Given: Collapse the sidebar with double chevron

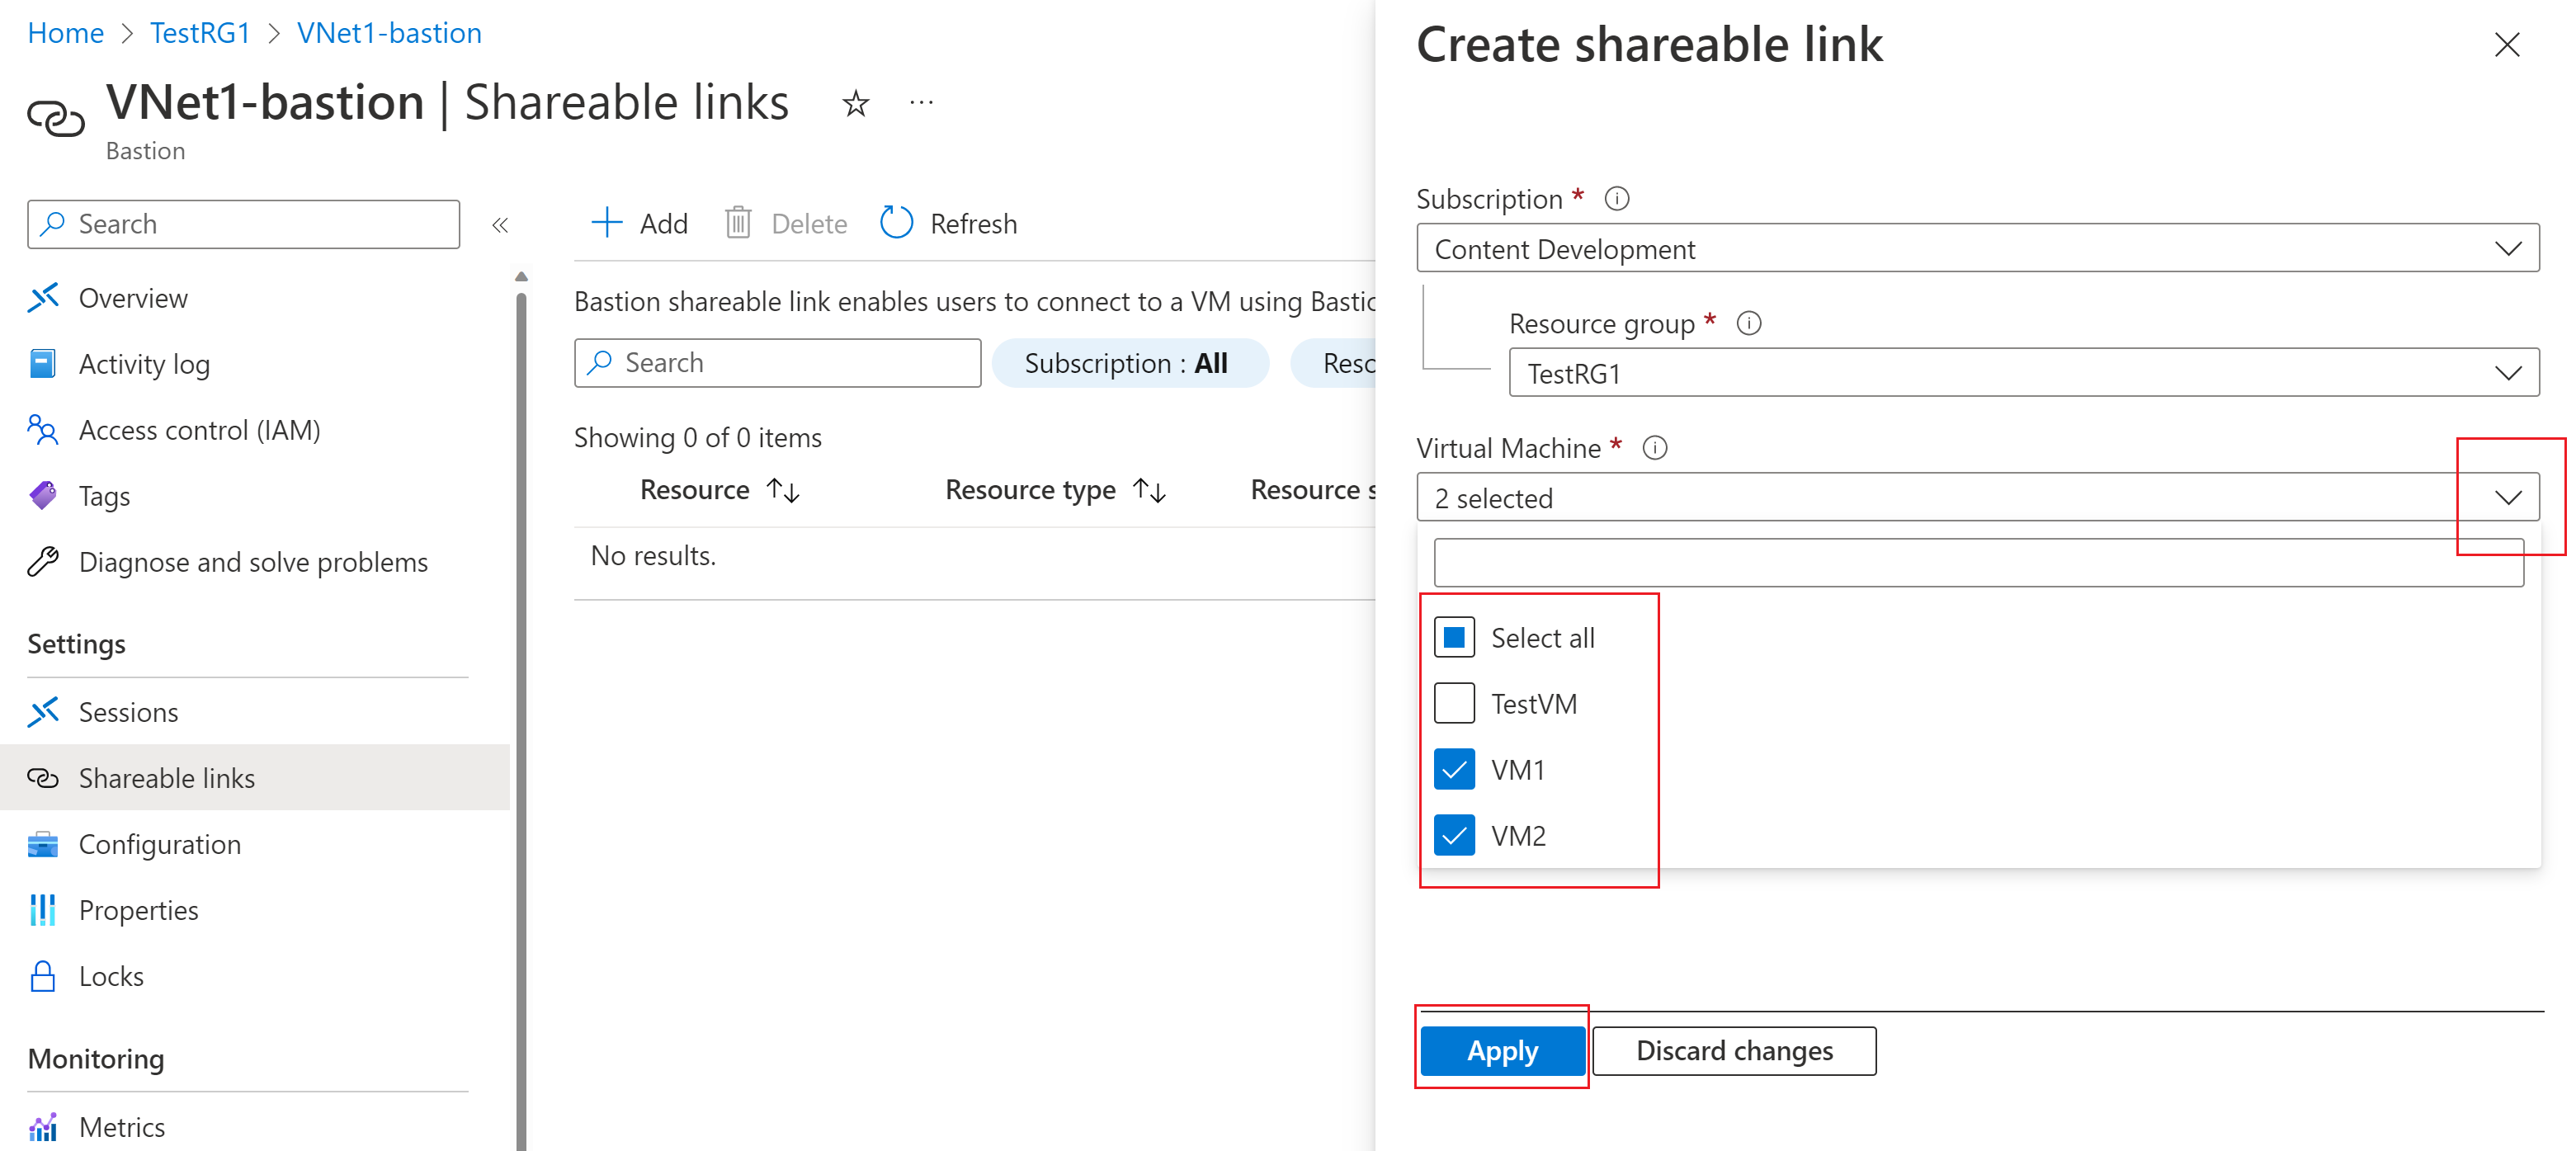Looking at the screenshot, I should [500, 225].
